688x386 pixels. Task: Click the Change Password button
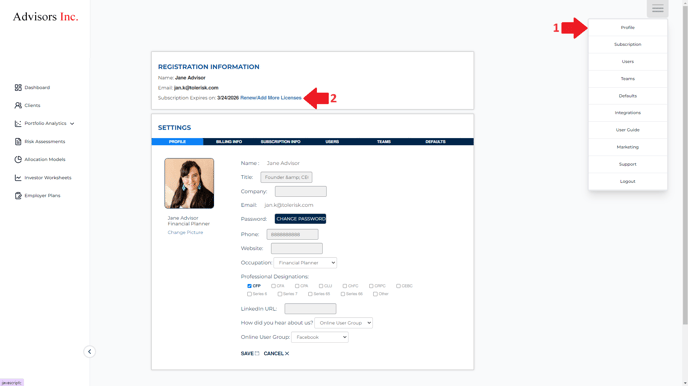point(301,219)
